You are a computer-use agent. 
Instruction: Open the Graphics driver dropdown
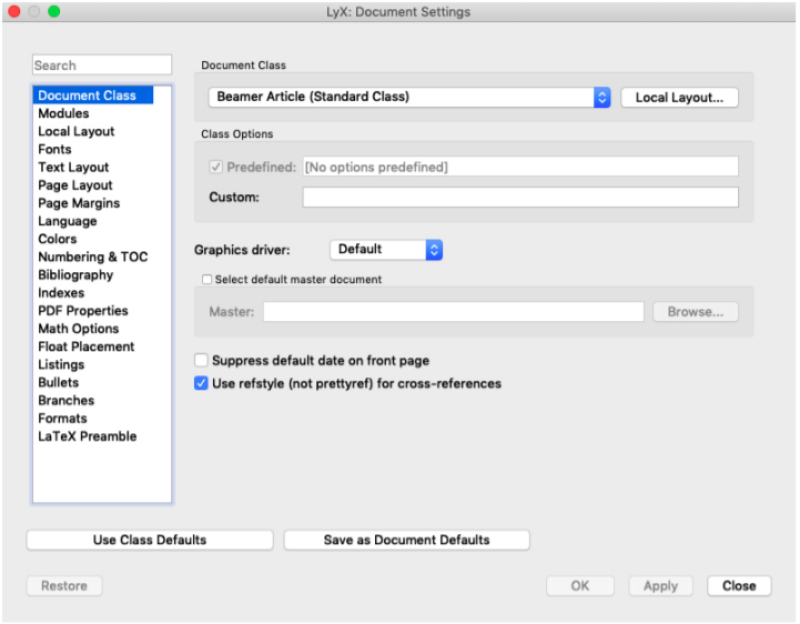[x=386, y=249]
